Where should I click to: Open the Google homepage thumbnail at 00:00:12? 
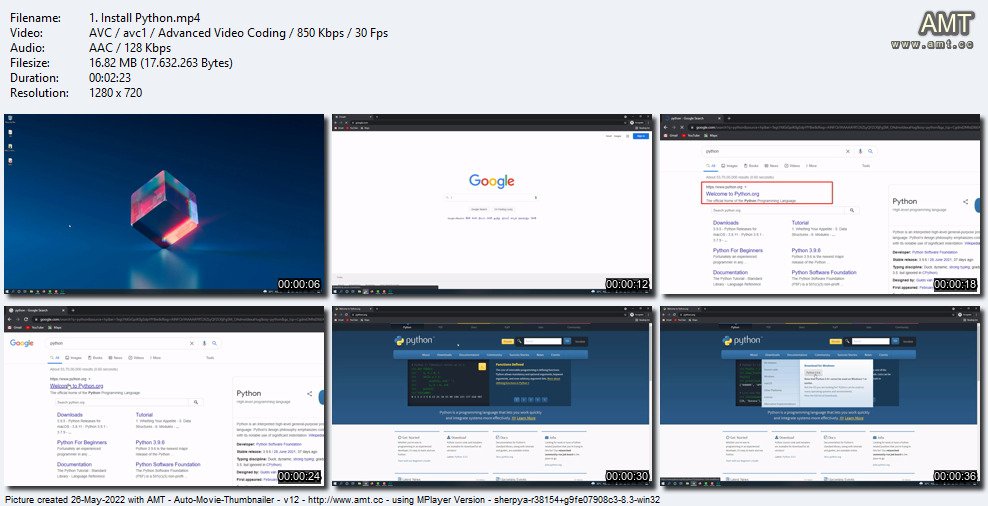click(x=492, y=204)
